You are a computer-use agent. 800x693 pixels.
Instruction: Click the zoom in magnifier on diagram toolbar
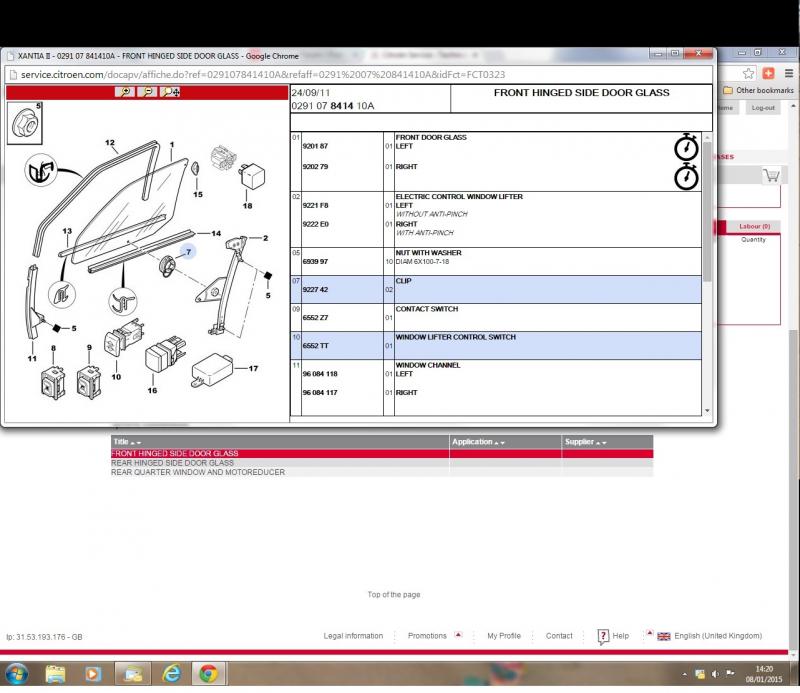click(125, 92)
